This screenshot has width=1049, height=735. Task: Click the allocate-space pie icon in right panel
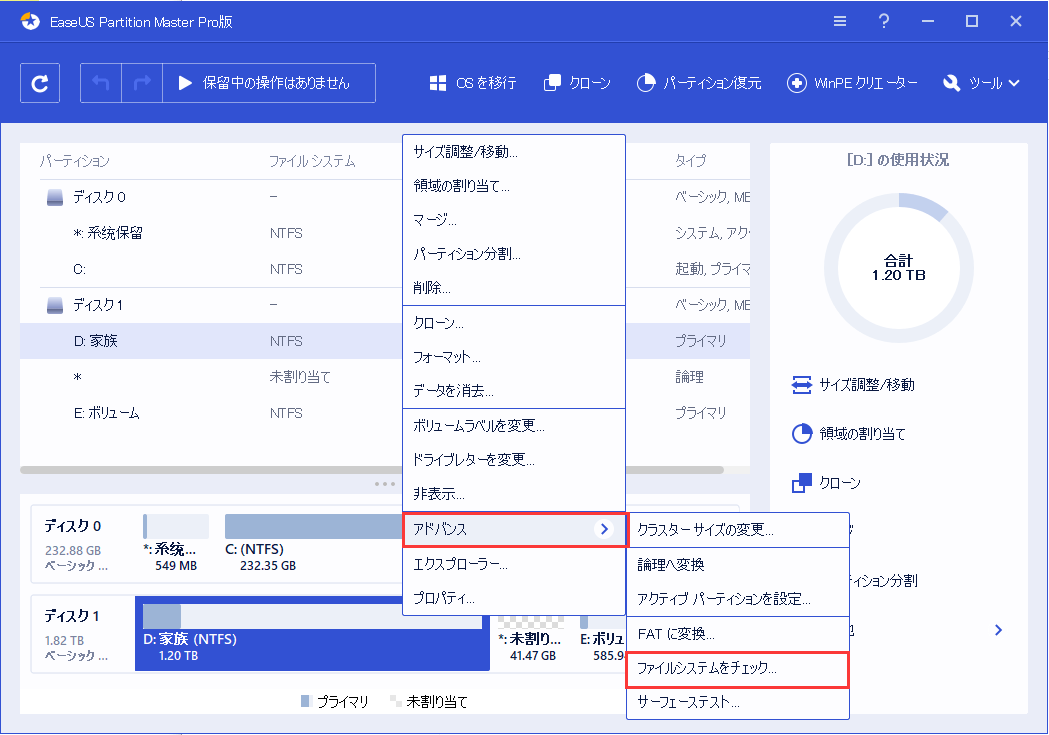[x=801, y=434]
